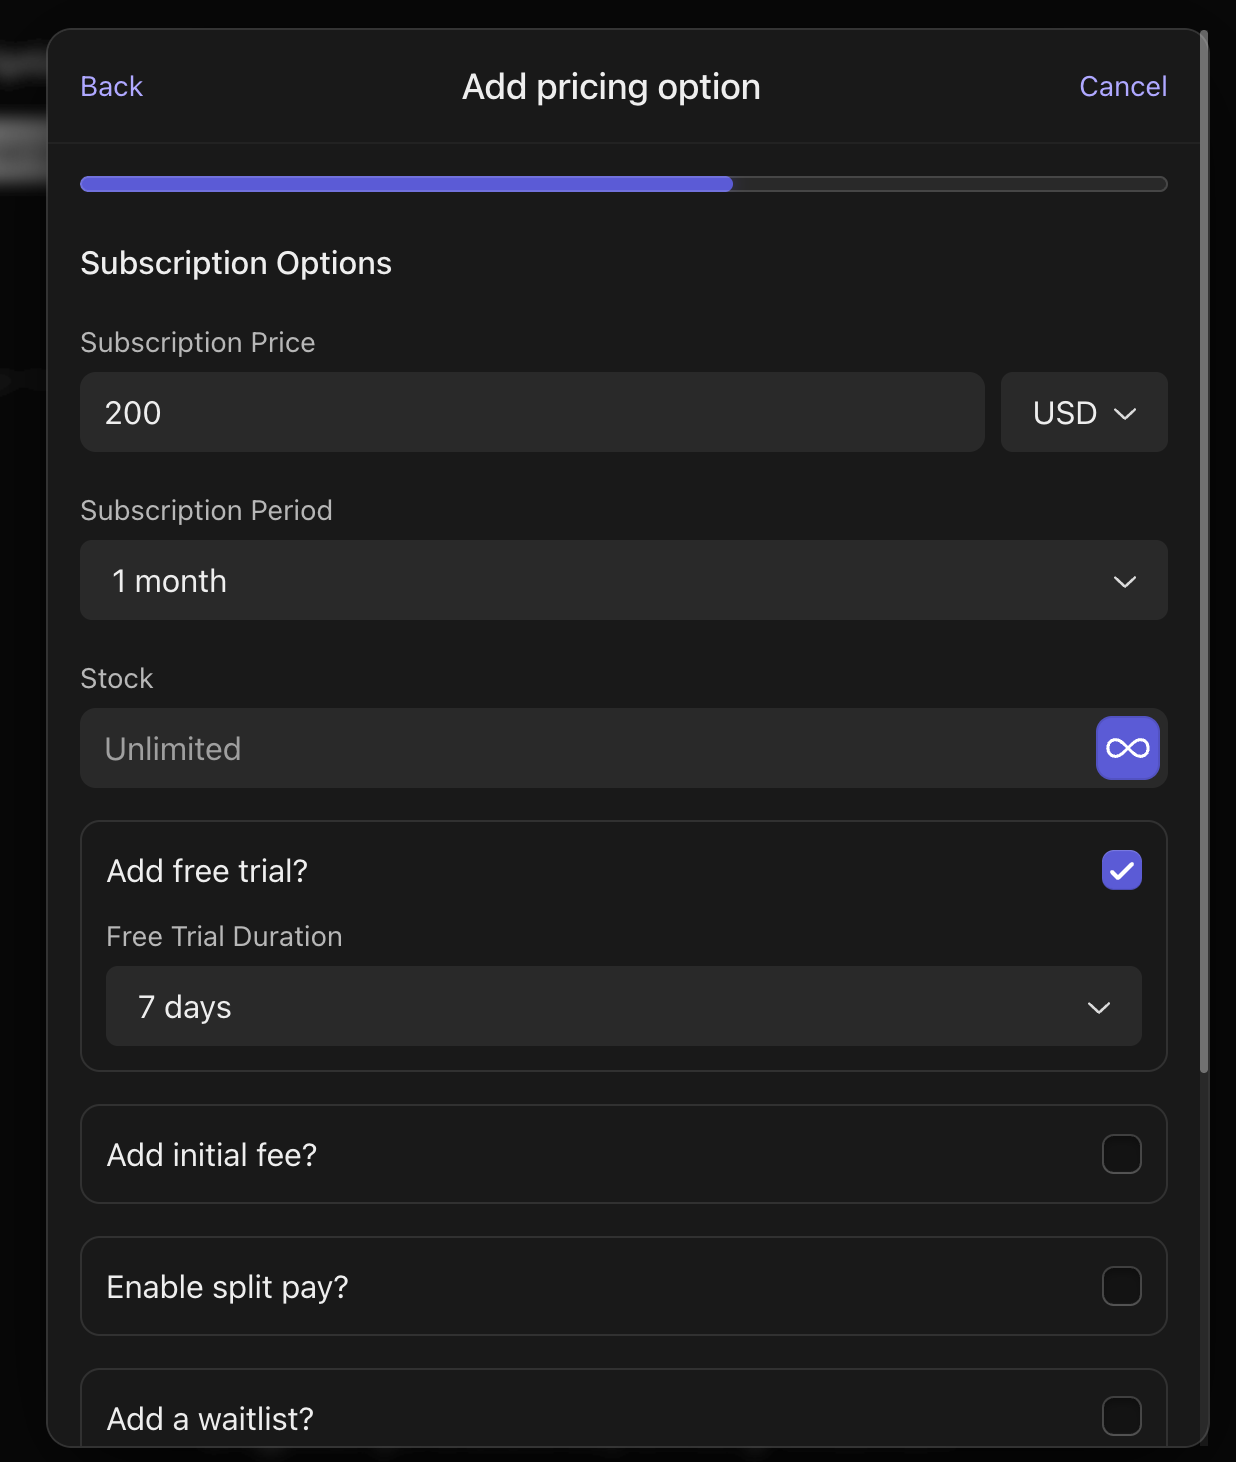Click the chevron on the Subscription Period field

click(x=1126, y=580)
